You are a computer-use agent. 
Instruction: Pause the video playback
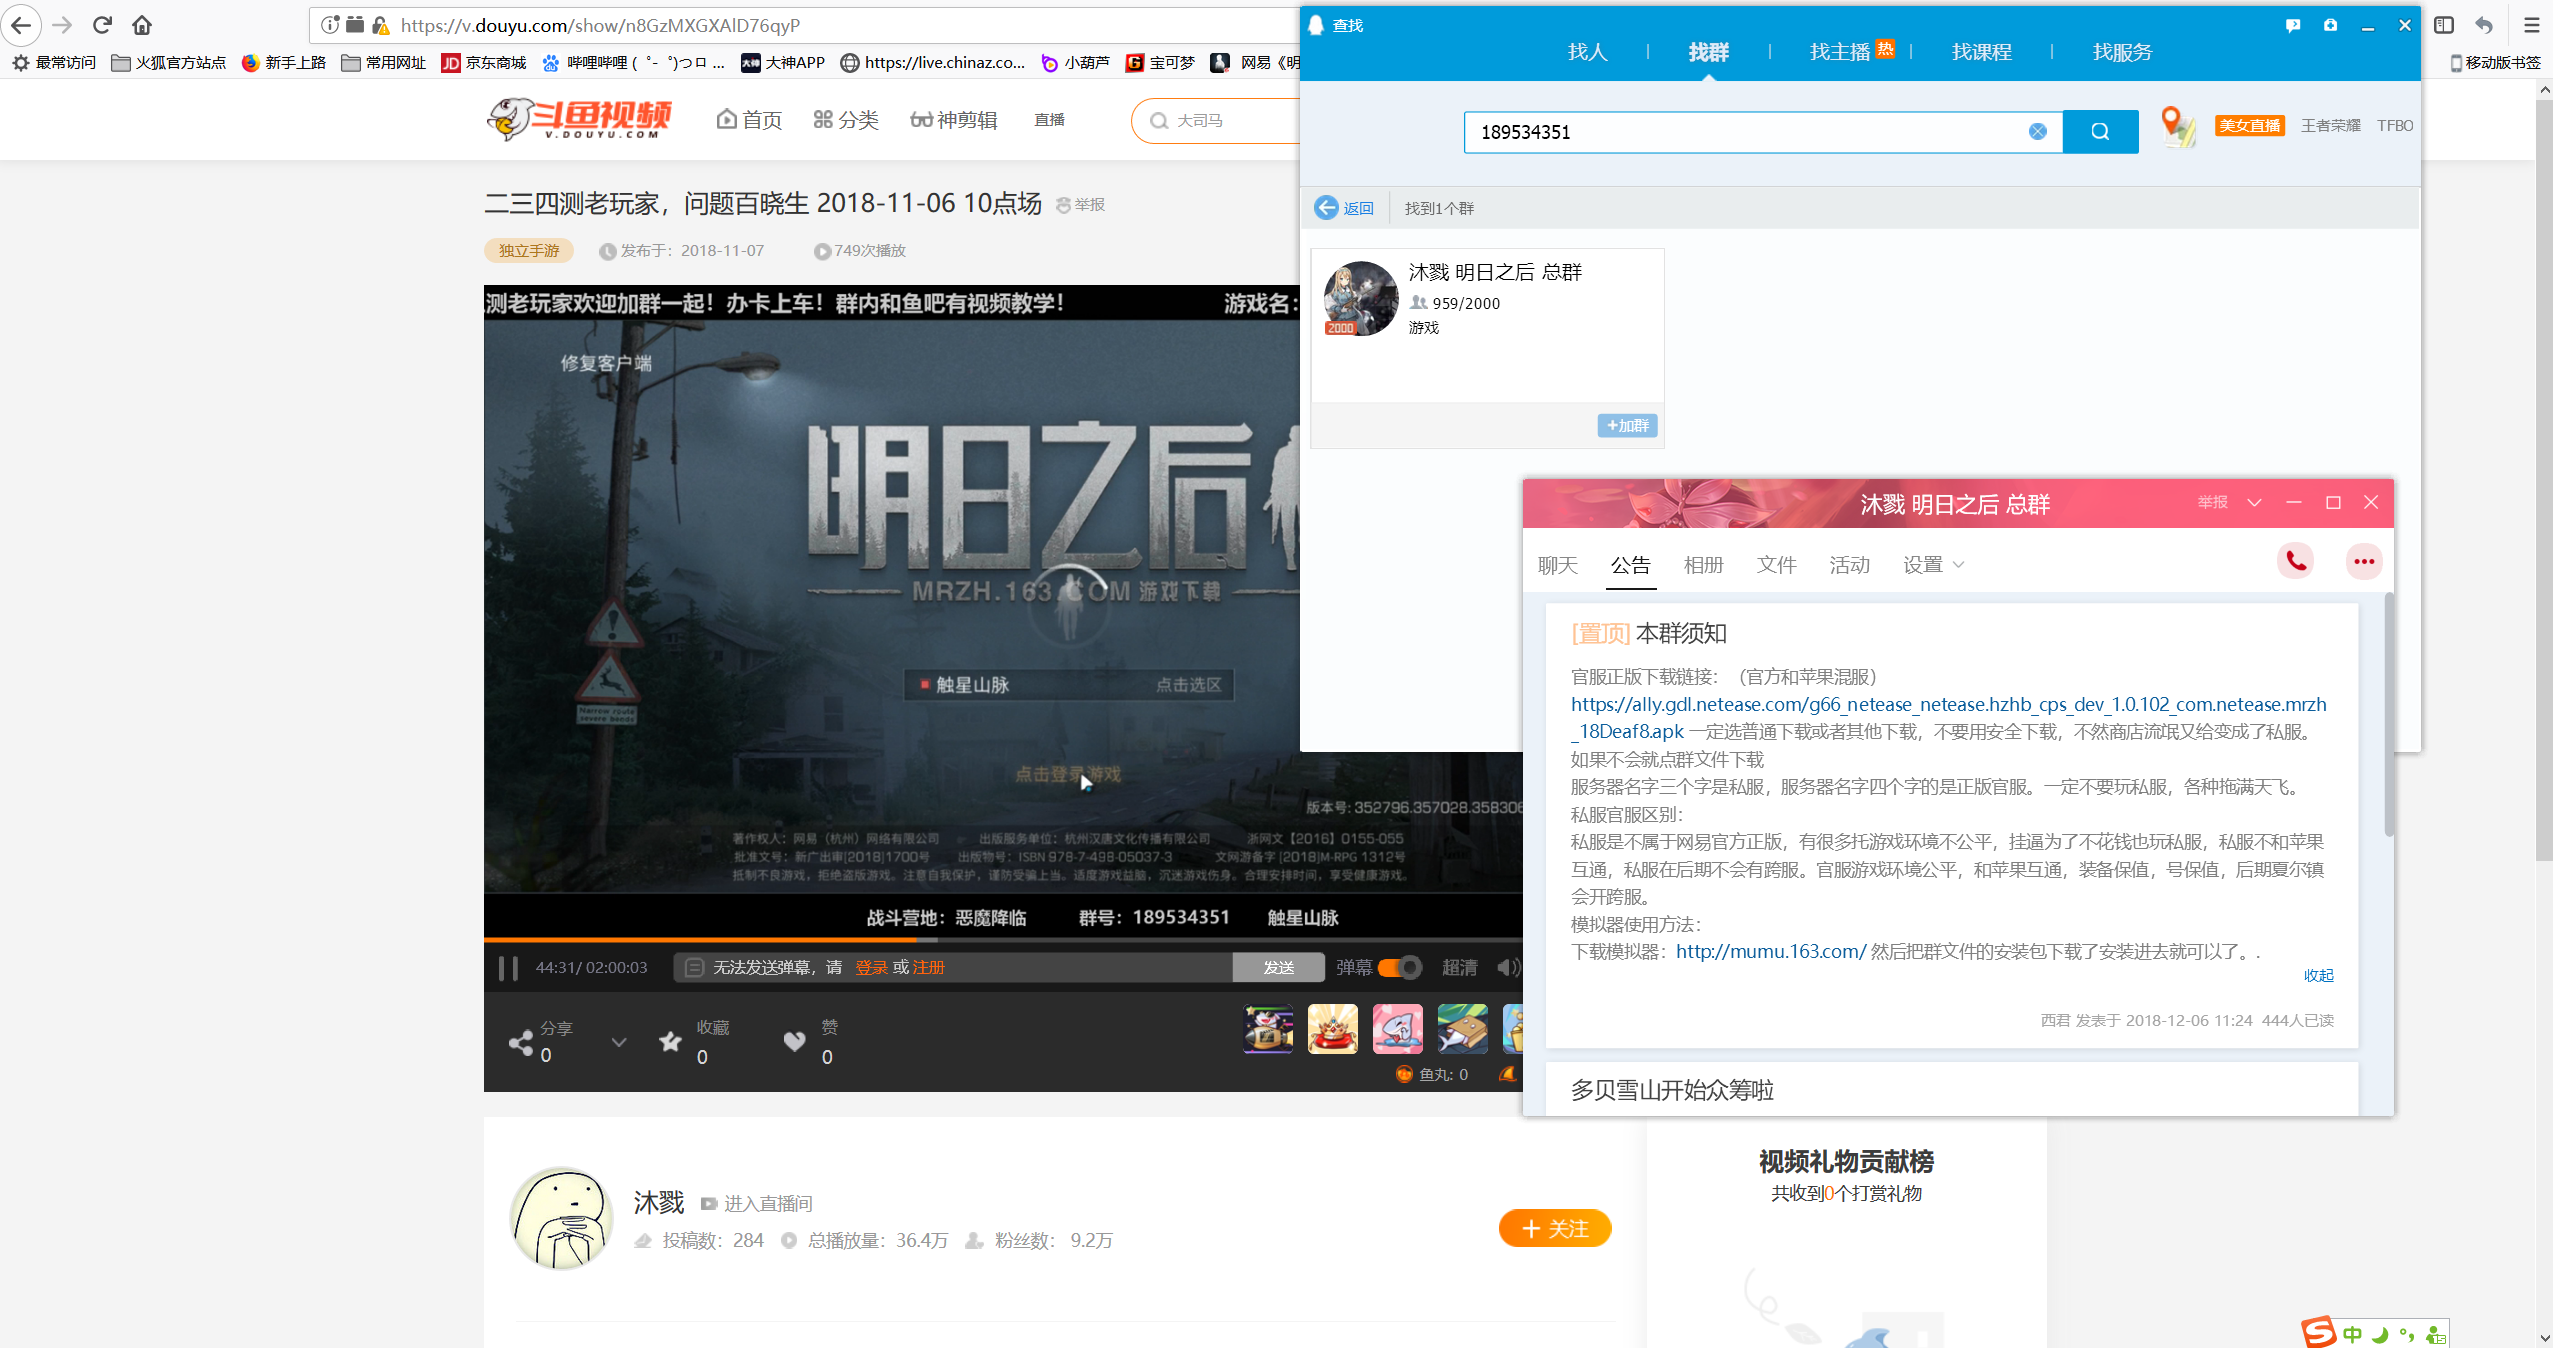(508, 967)
